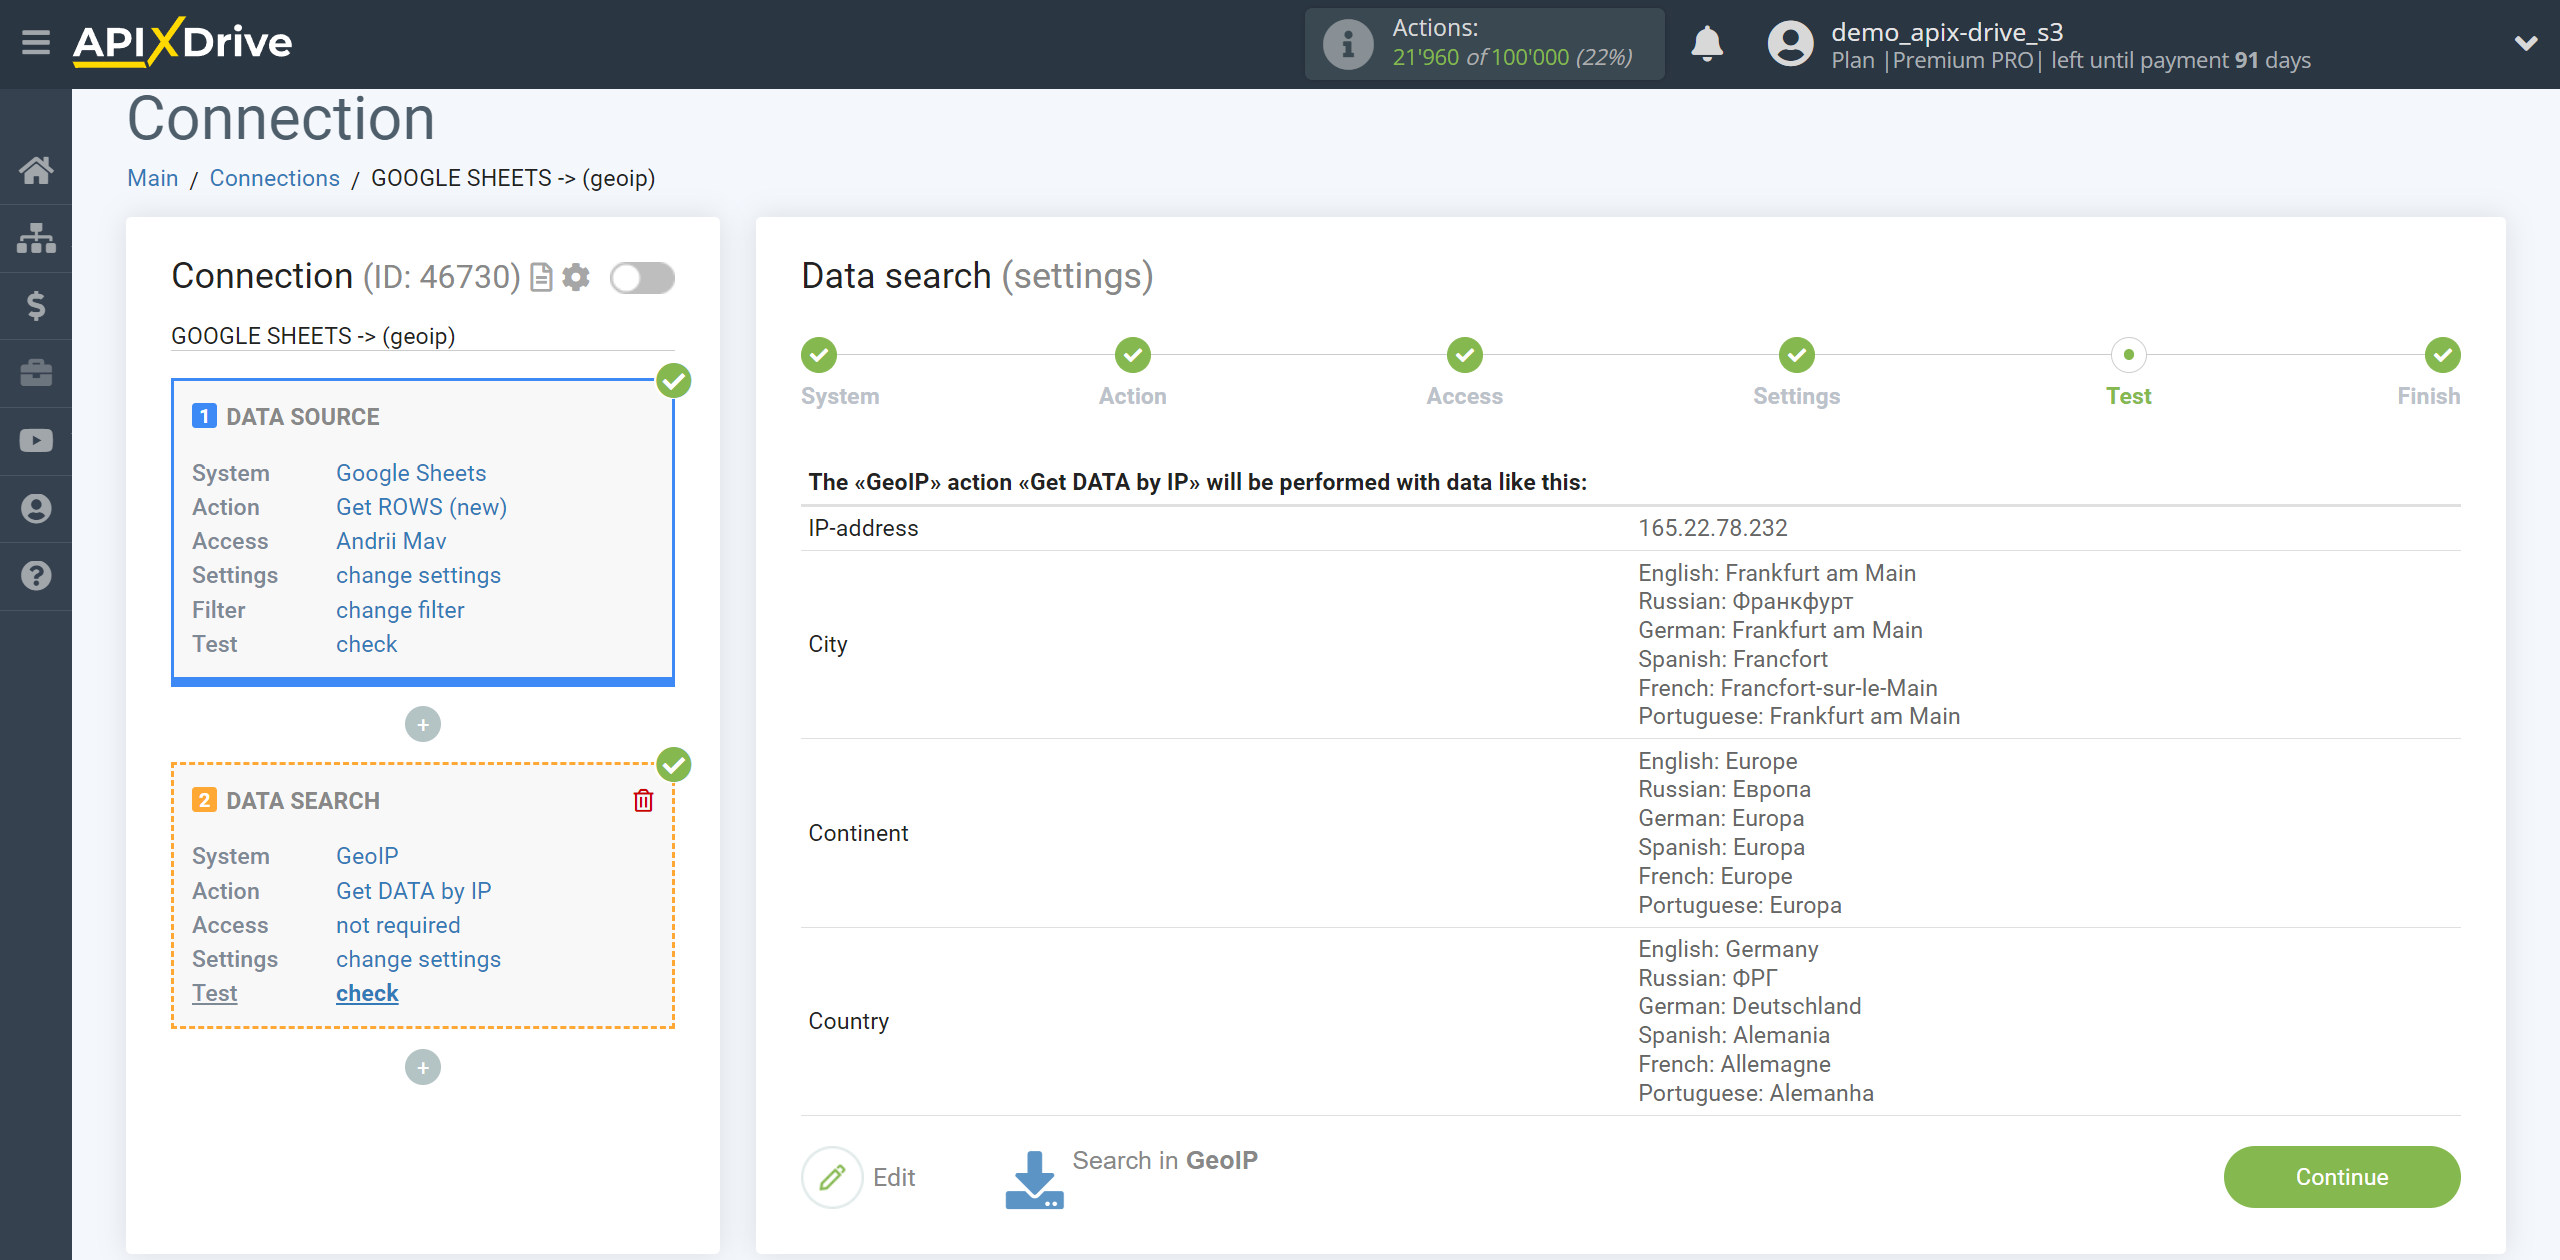Click the IP value 165.22.78.232
The width and height of the screenshot is (2560, 1260).
1712,528
